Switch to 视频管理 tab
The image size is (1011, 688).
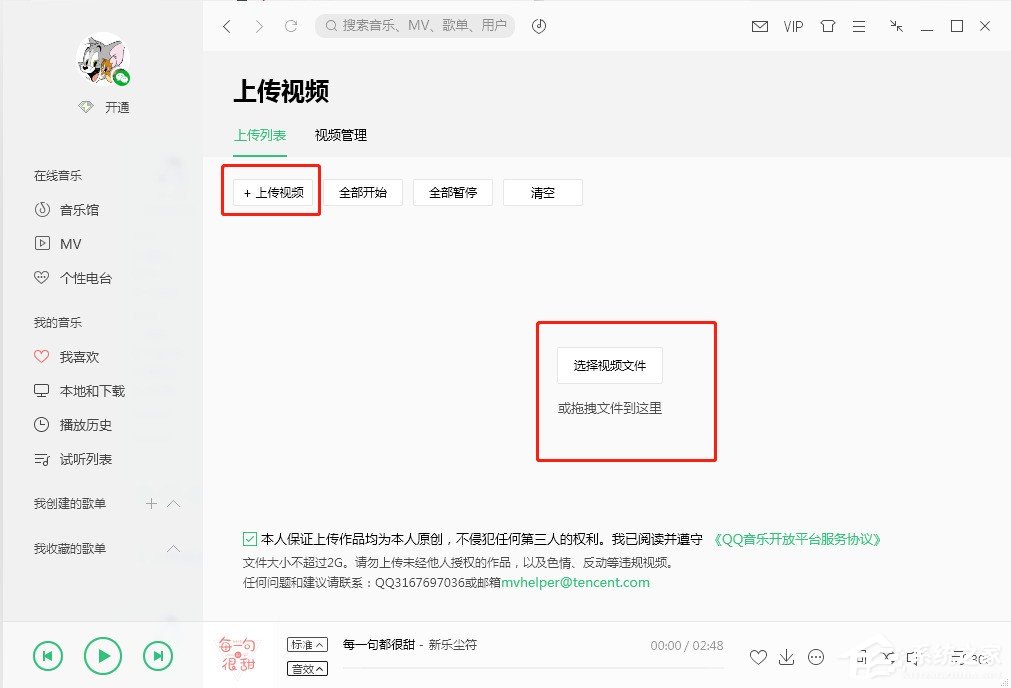point(340,134)
